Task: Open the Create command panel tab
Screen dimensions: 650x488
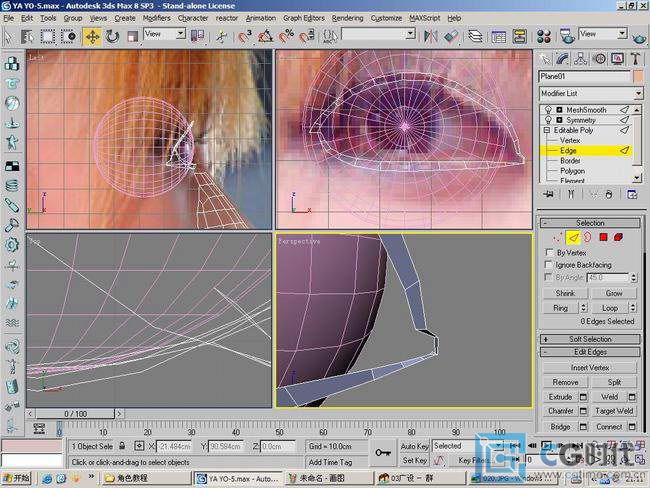Action: tap(545, 59)
